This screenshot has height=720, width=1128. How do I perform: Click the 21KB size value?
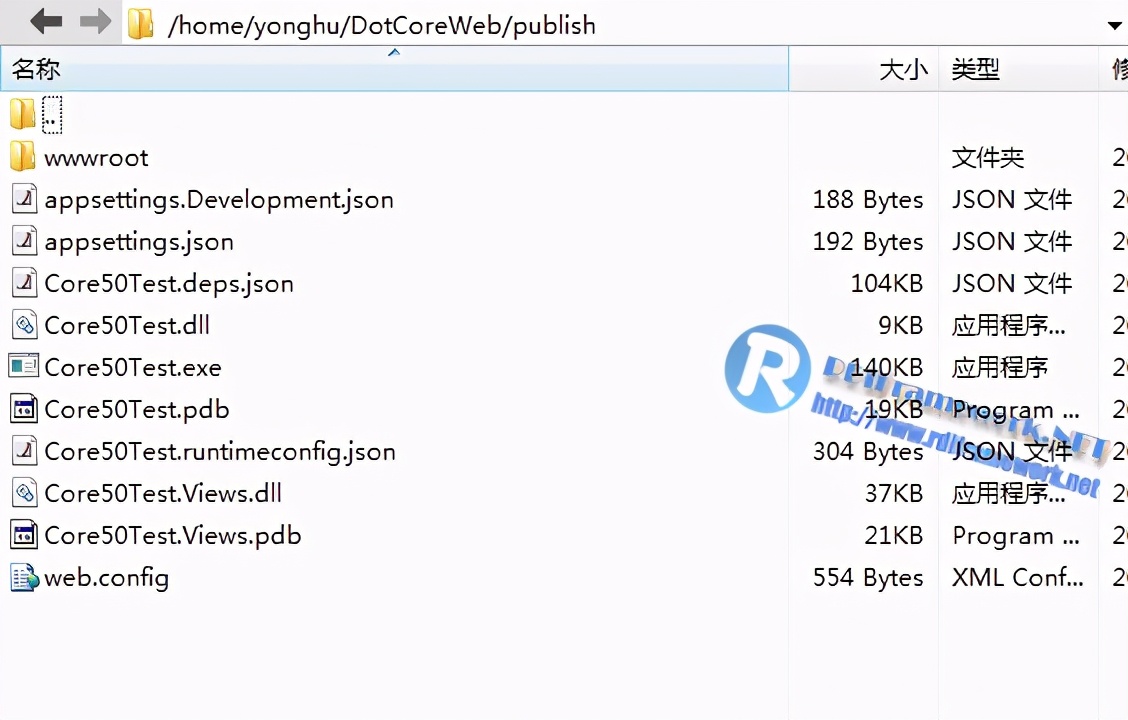[893, 536]
